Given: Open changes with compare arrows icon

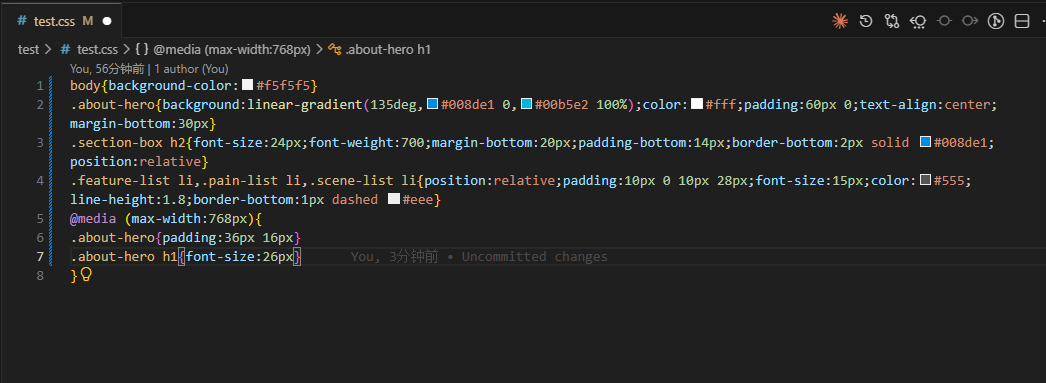Looking at the screenshot, I should tap(892, 21).
